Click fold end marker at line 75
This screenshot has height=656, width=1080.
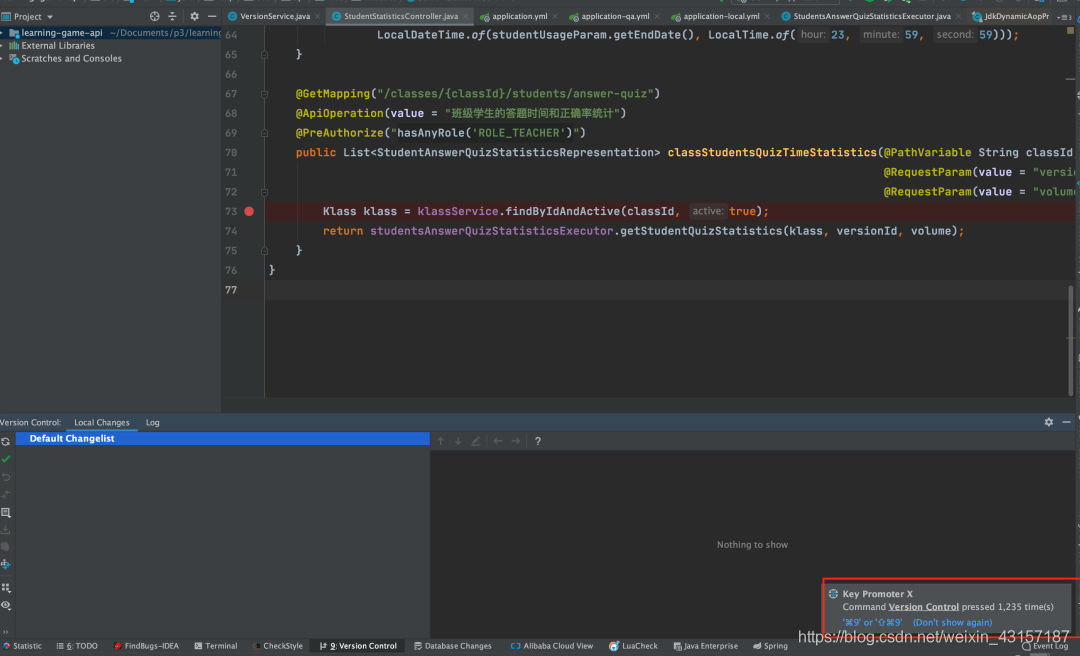264,251
